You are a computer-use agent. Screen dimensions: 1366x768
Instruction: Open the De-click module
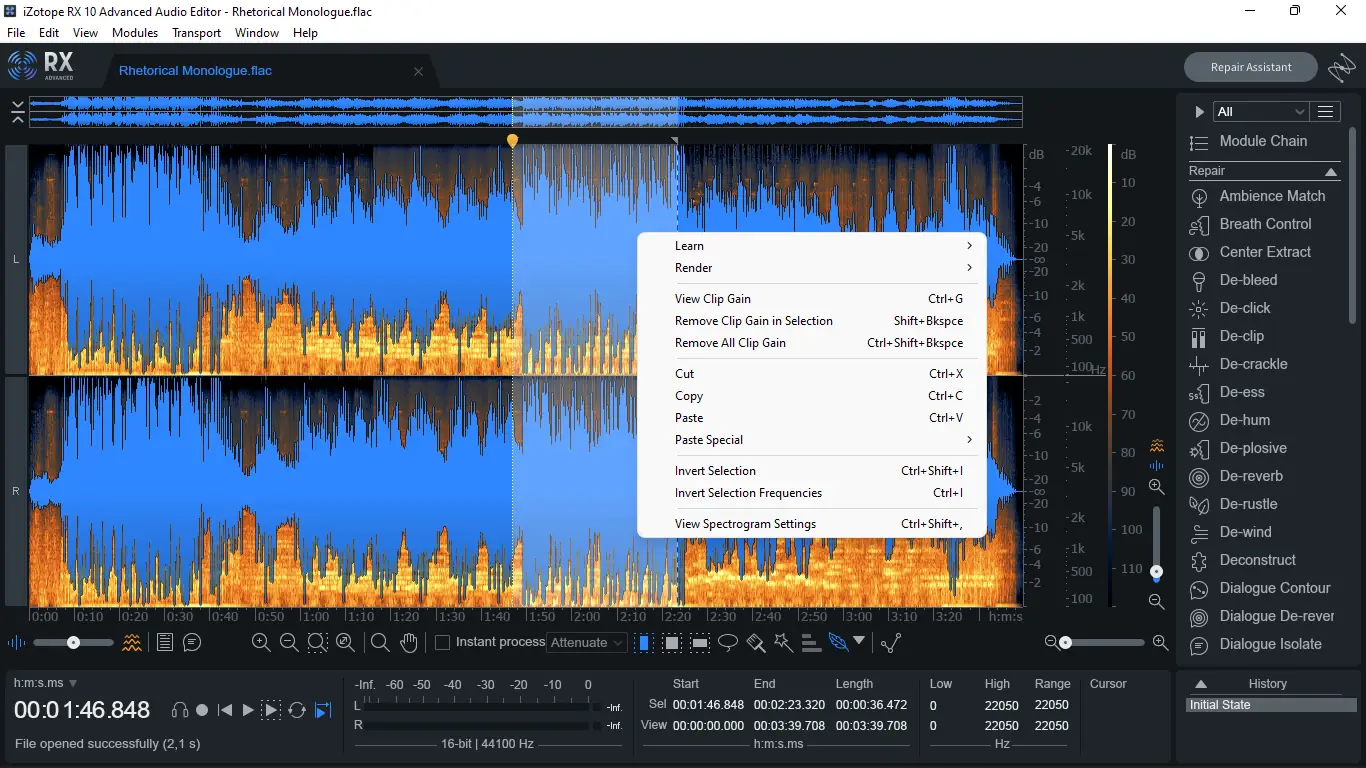point(1244,308)
